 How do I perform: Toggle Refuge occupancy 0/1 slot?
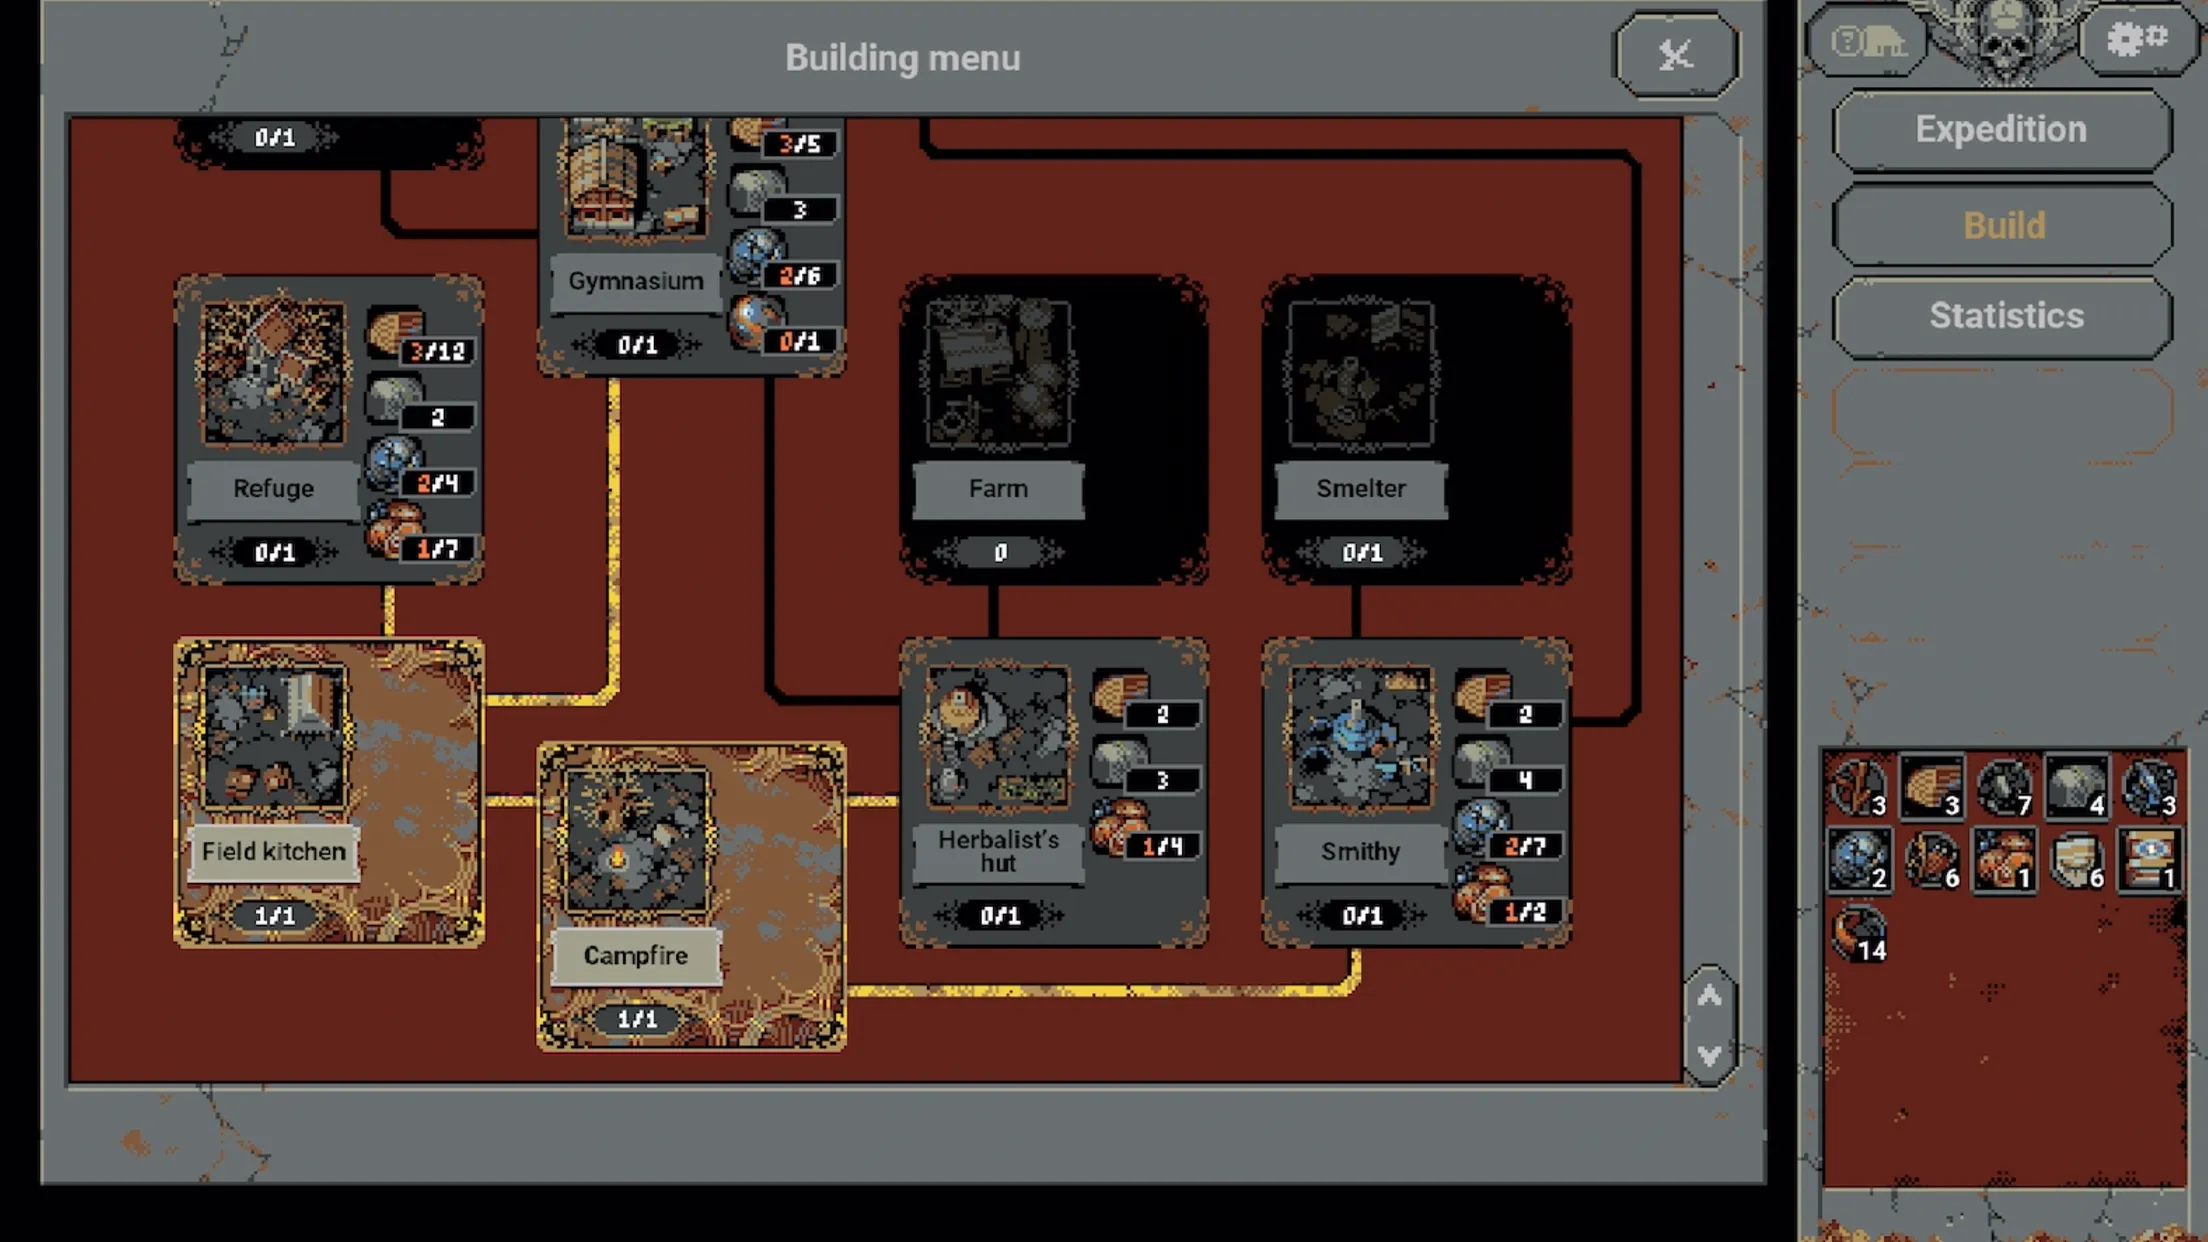[x=273, y=550]
